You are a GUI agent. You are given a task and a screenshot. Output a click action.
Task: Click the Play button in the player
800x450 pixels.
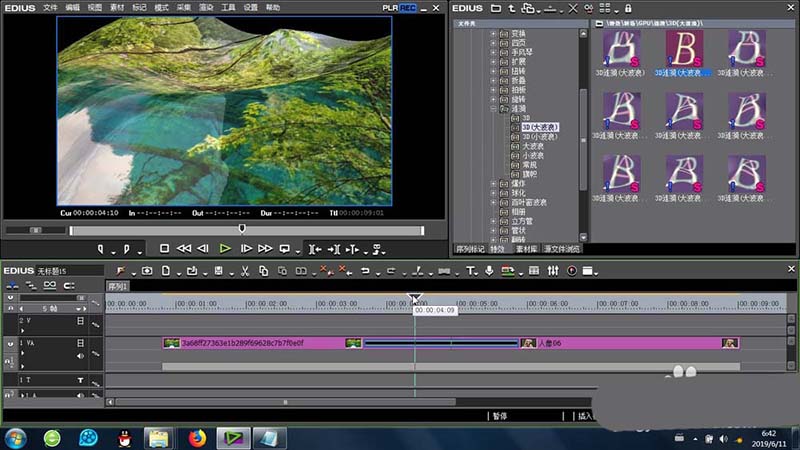click(225, 248)
